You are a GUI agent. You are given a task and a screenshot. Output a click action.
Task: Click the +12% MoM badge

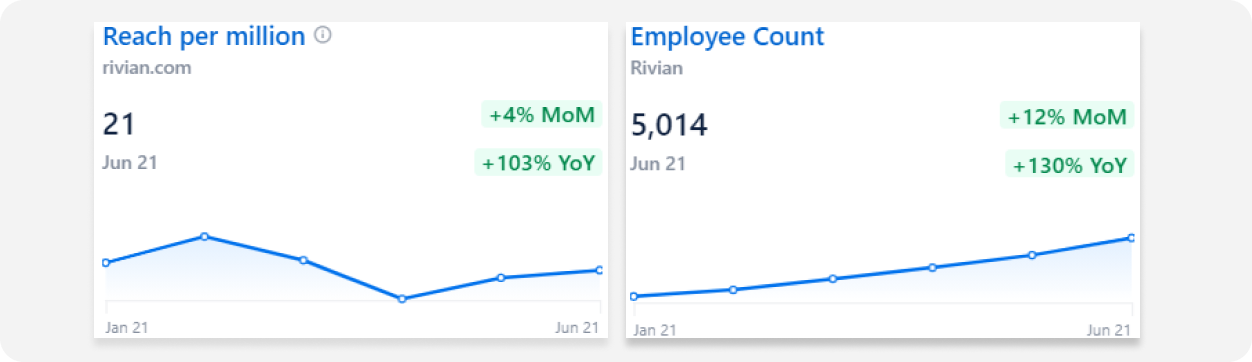coord(1066,117)
